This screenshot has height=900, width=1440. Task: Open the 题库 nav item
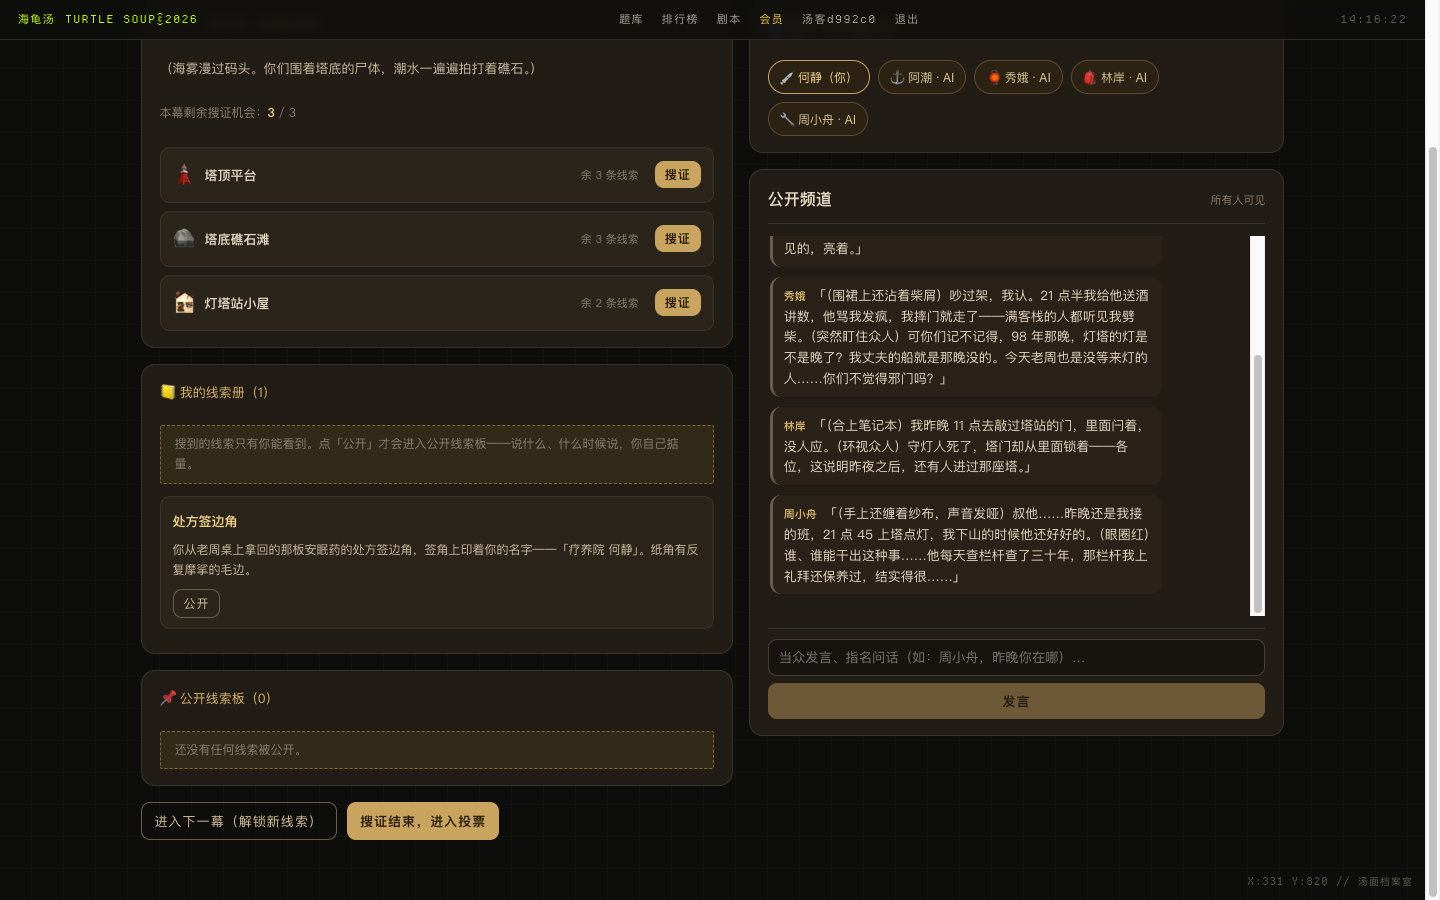[631, 19]
